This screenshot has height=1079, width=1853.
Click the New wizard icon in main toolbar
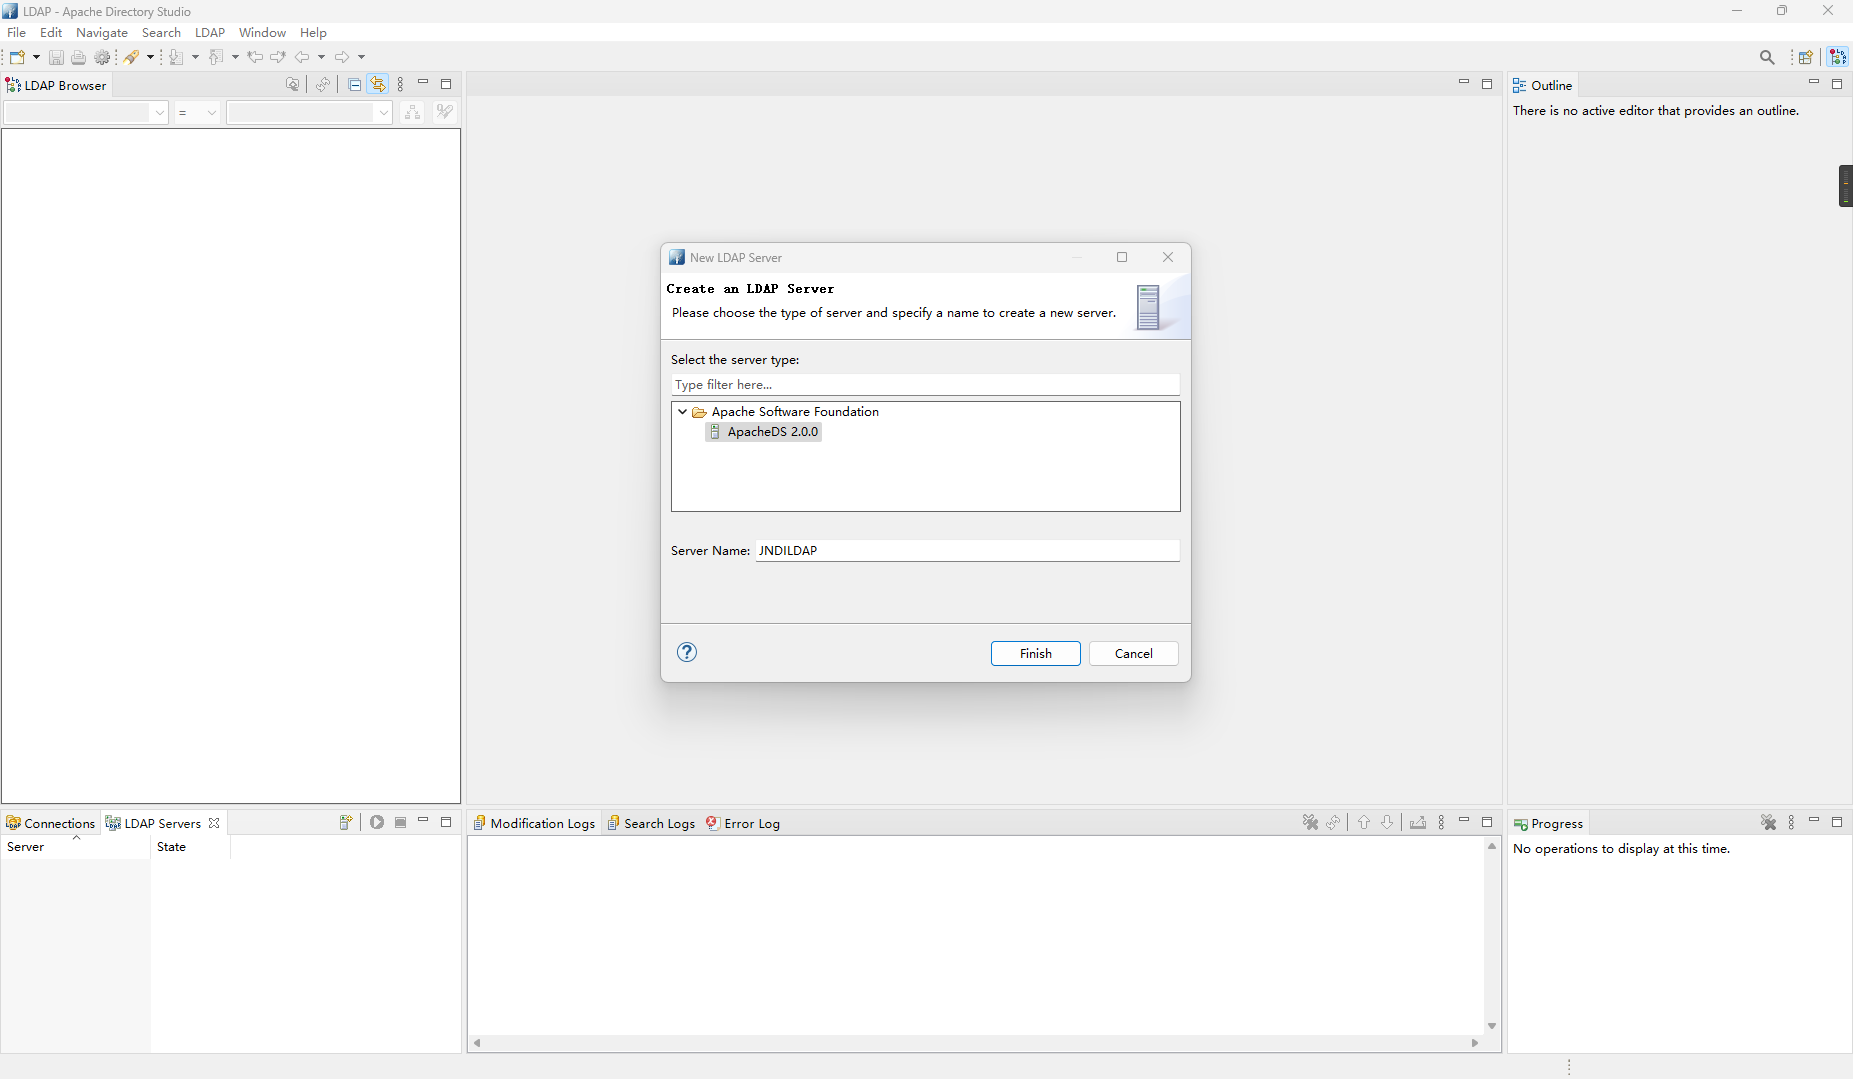(x=17, y=57)
